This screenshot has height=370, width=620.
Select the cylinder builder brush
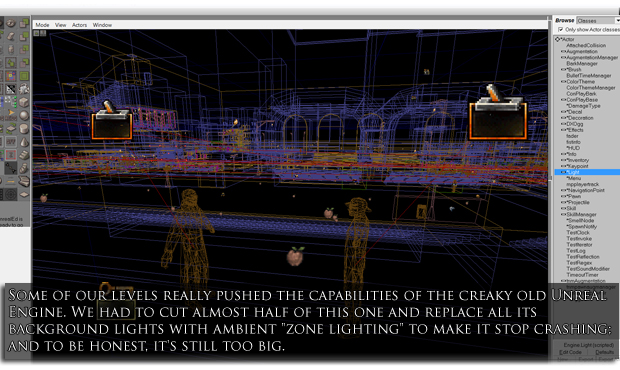click(x=24, y=128)
